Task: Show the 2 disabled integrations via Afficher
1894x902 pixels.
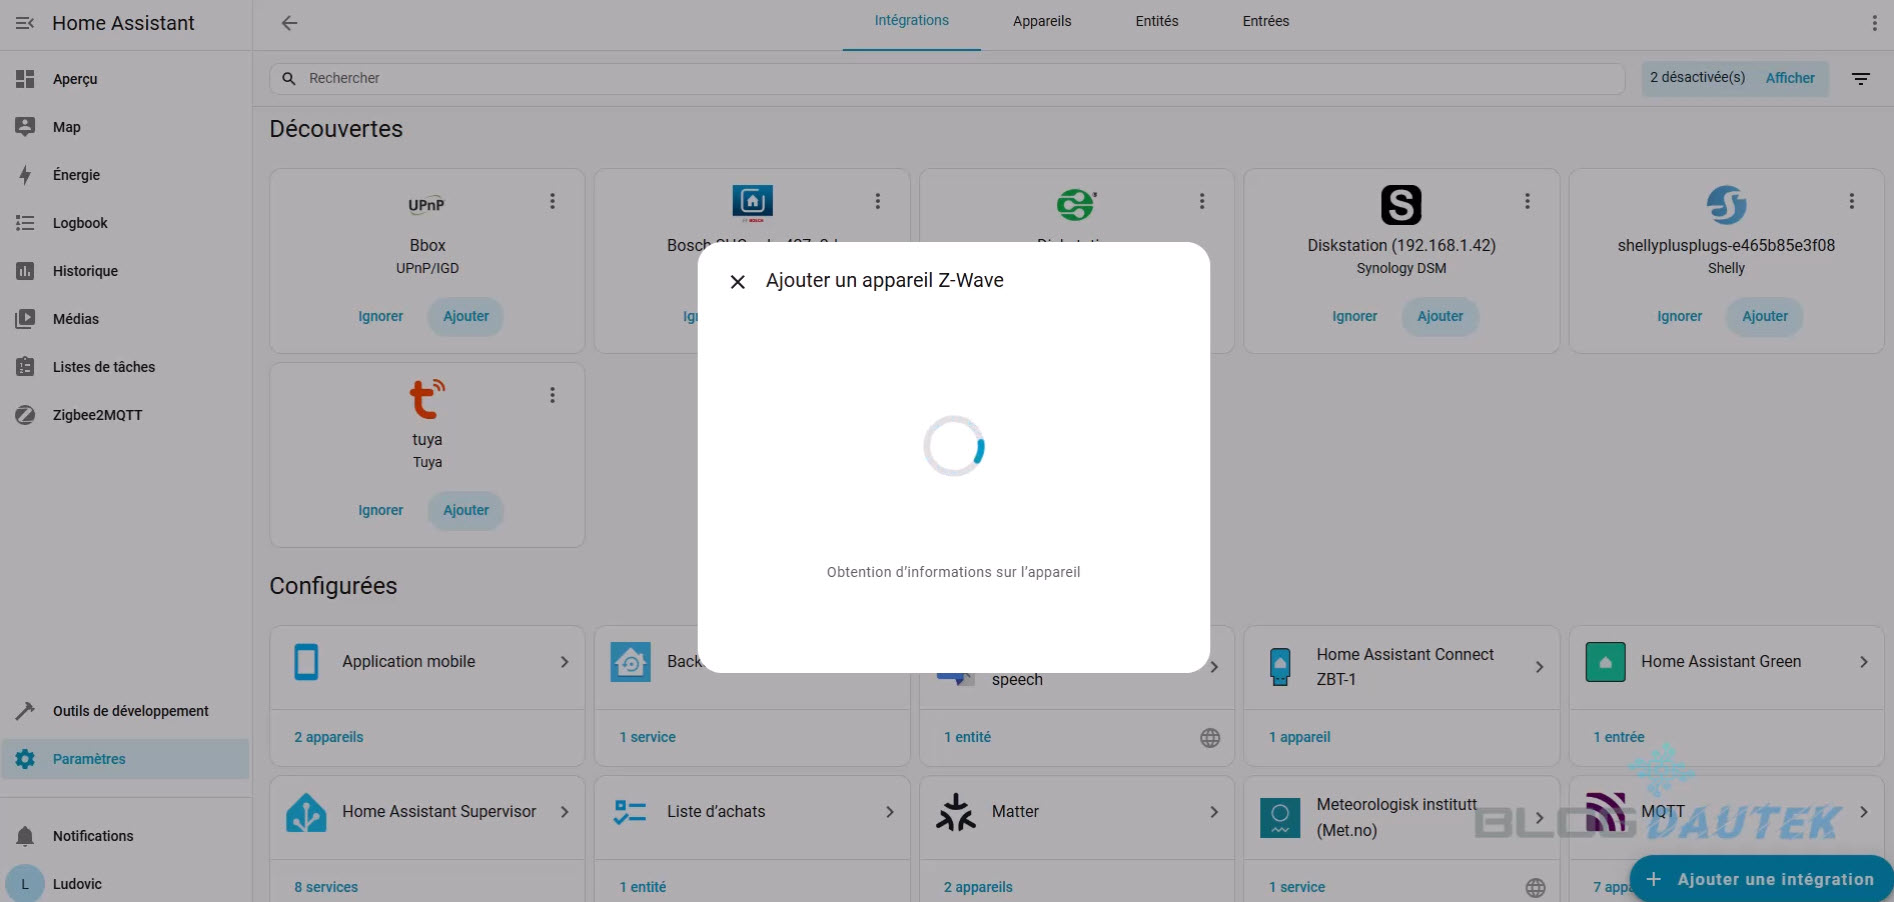Action: pyautogui.click(x=1789, y=78)
